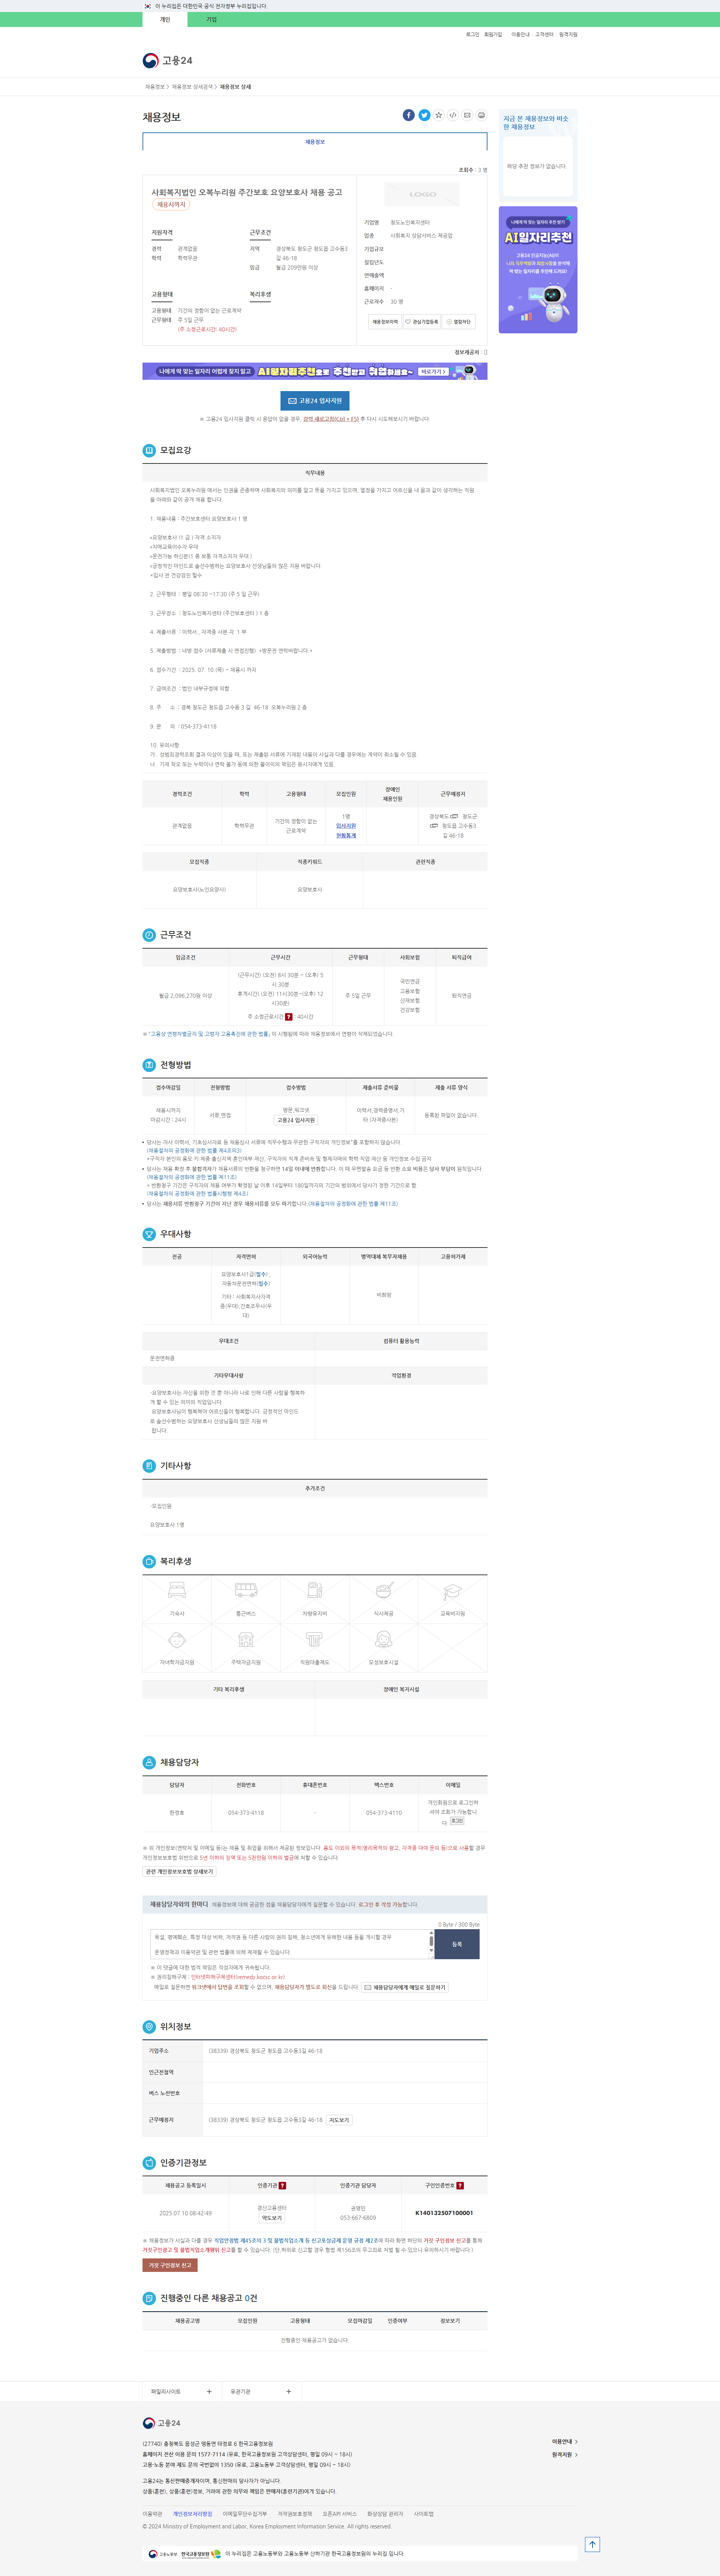720x2576 pixels.
Task: Click the 거짓 구인정보 신고 button
Action: pos(170,2265)
